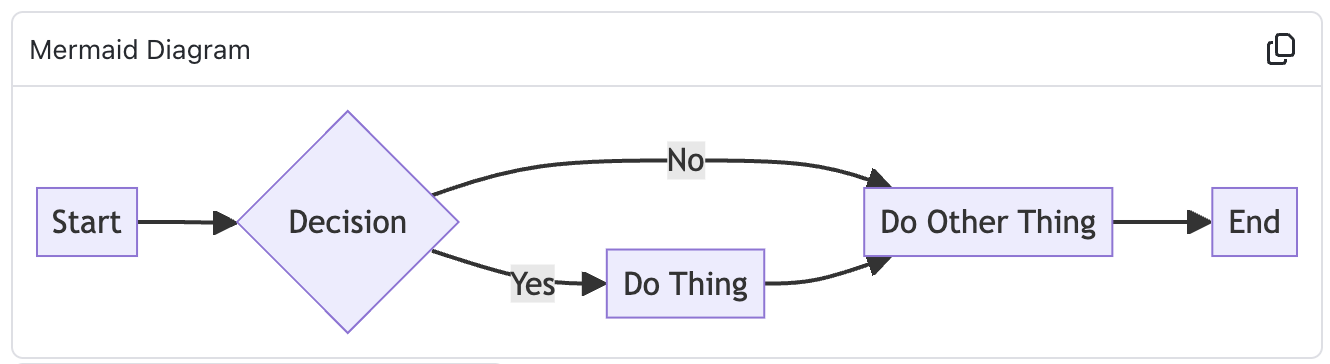This screenshot has height=364, width=1330.
Task: Click line from Do Other Thing to End
Action: pyautogui.click(x=1150, y=222)
